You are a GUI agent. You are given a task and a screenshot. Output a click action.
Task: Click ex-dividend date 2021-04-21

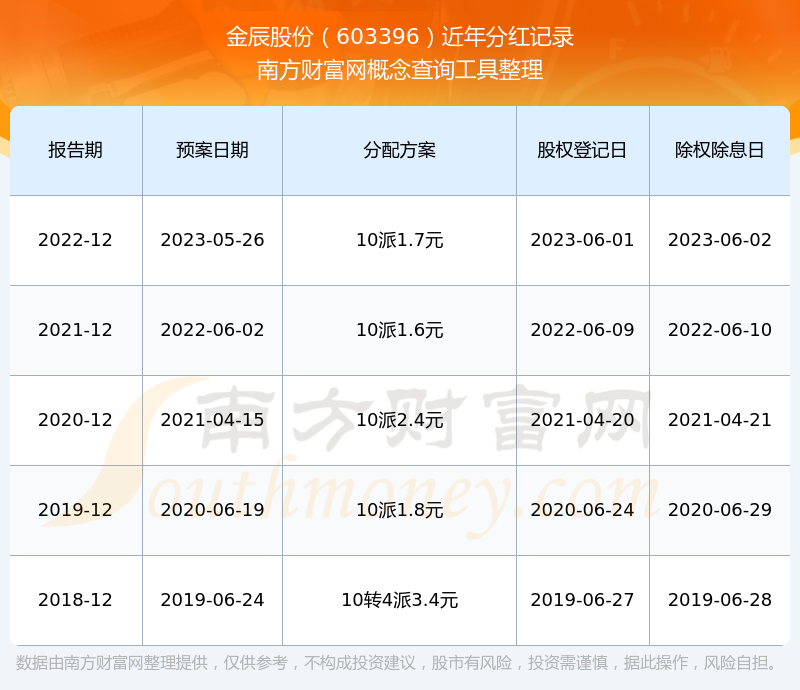click(x=719, y=420)
